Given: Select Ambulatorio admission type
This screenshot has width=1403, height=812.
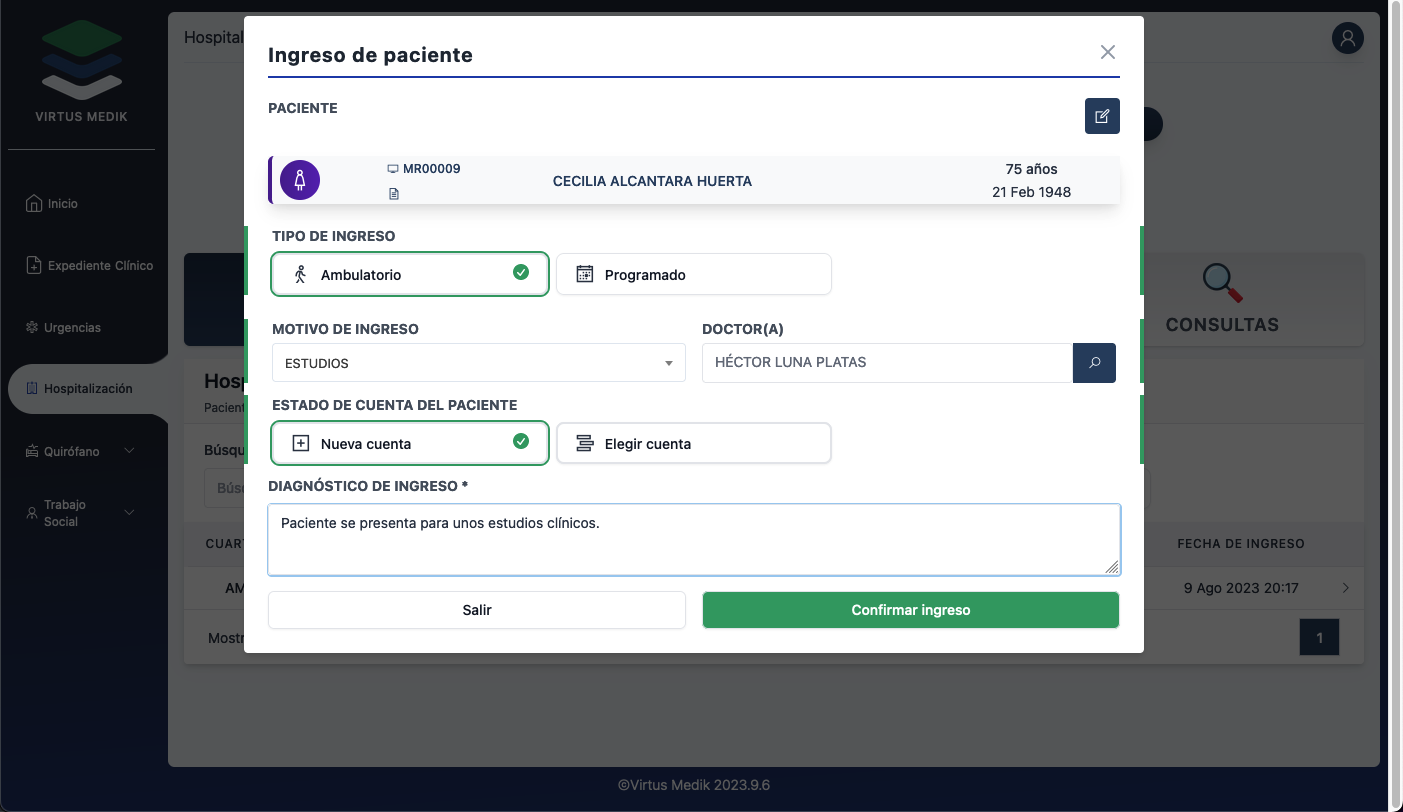Looking at the screenshot, I should pos(410,274).
